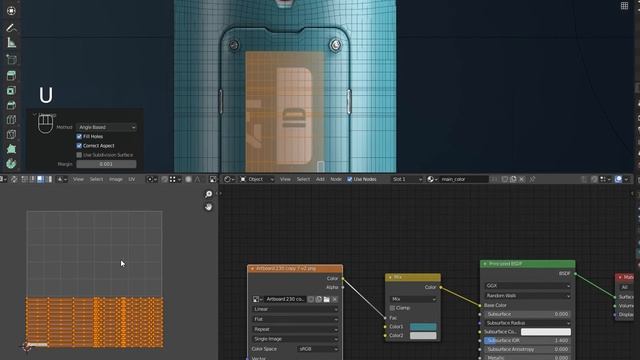Select the Loop Cut tool
This screenshot has height=360, width=640.
(x=11, y=120)
